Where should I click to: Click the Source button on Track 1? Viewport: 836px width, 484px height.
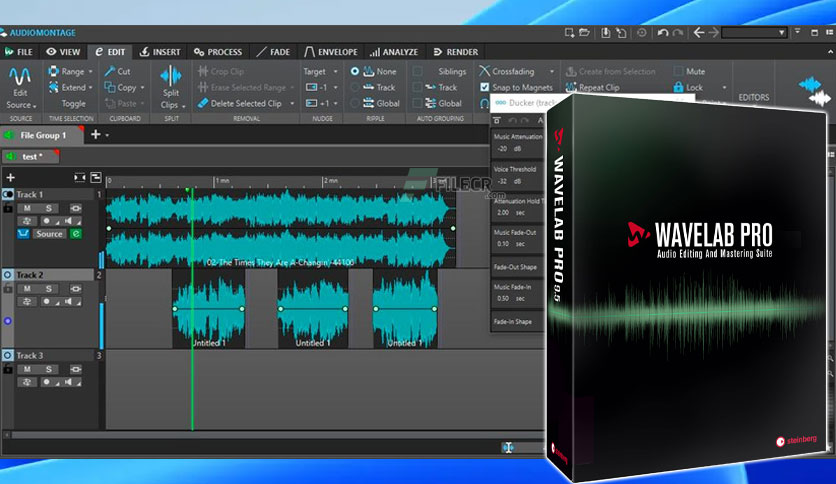point(49,233)
